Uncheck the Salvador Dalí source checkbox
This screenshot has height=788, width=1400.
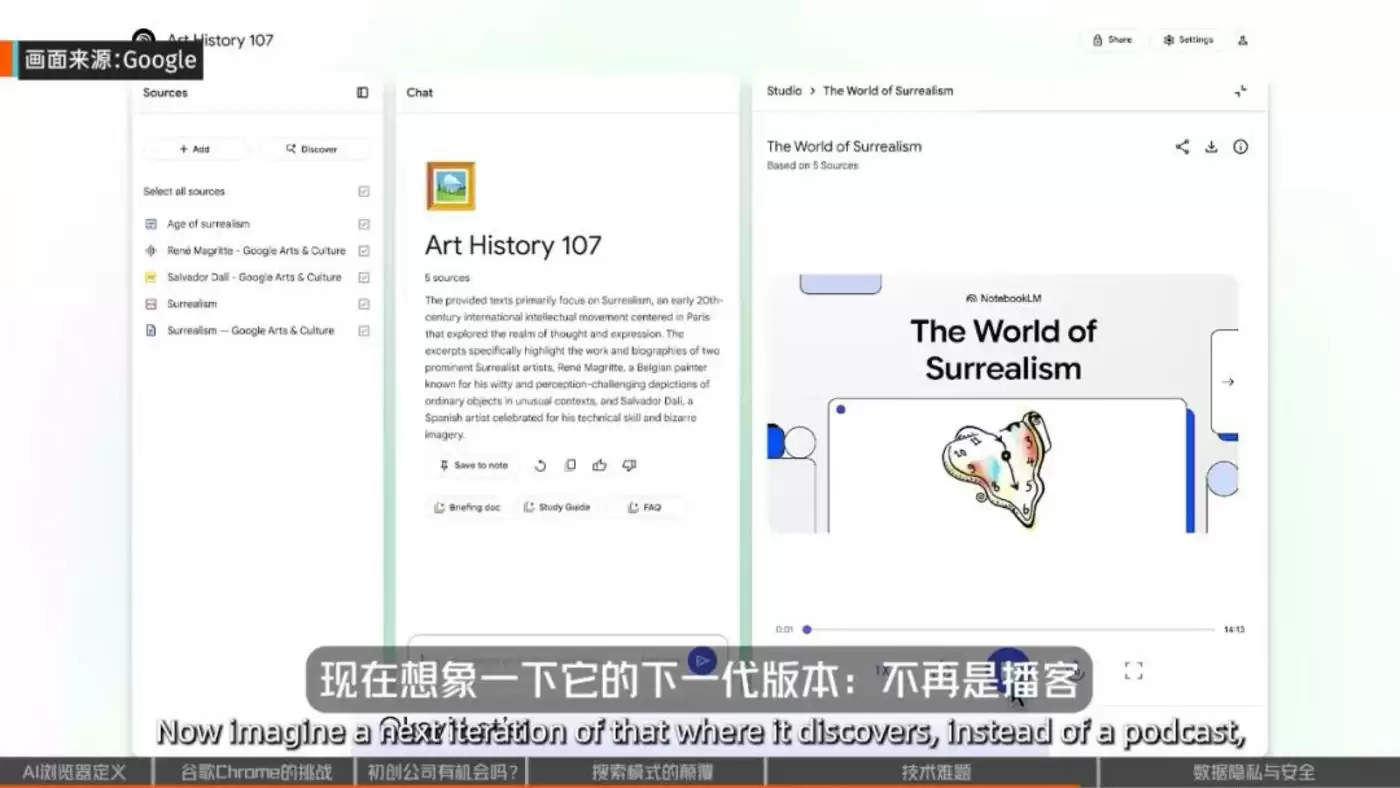click(364, 277)
